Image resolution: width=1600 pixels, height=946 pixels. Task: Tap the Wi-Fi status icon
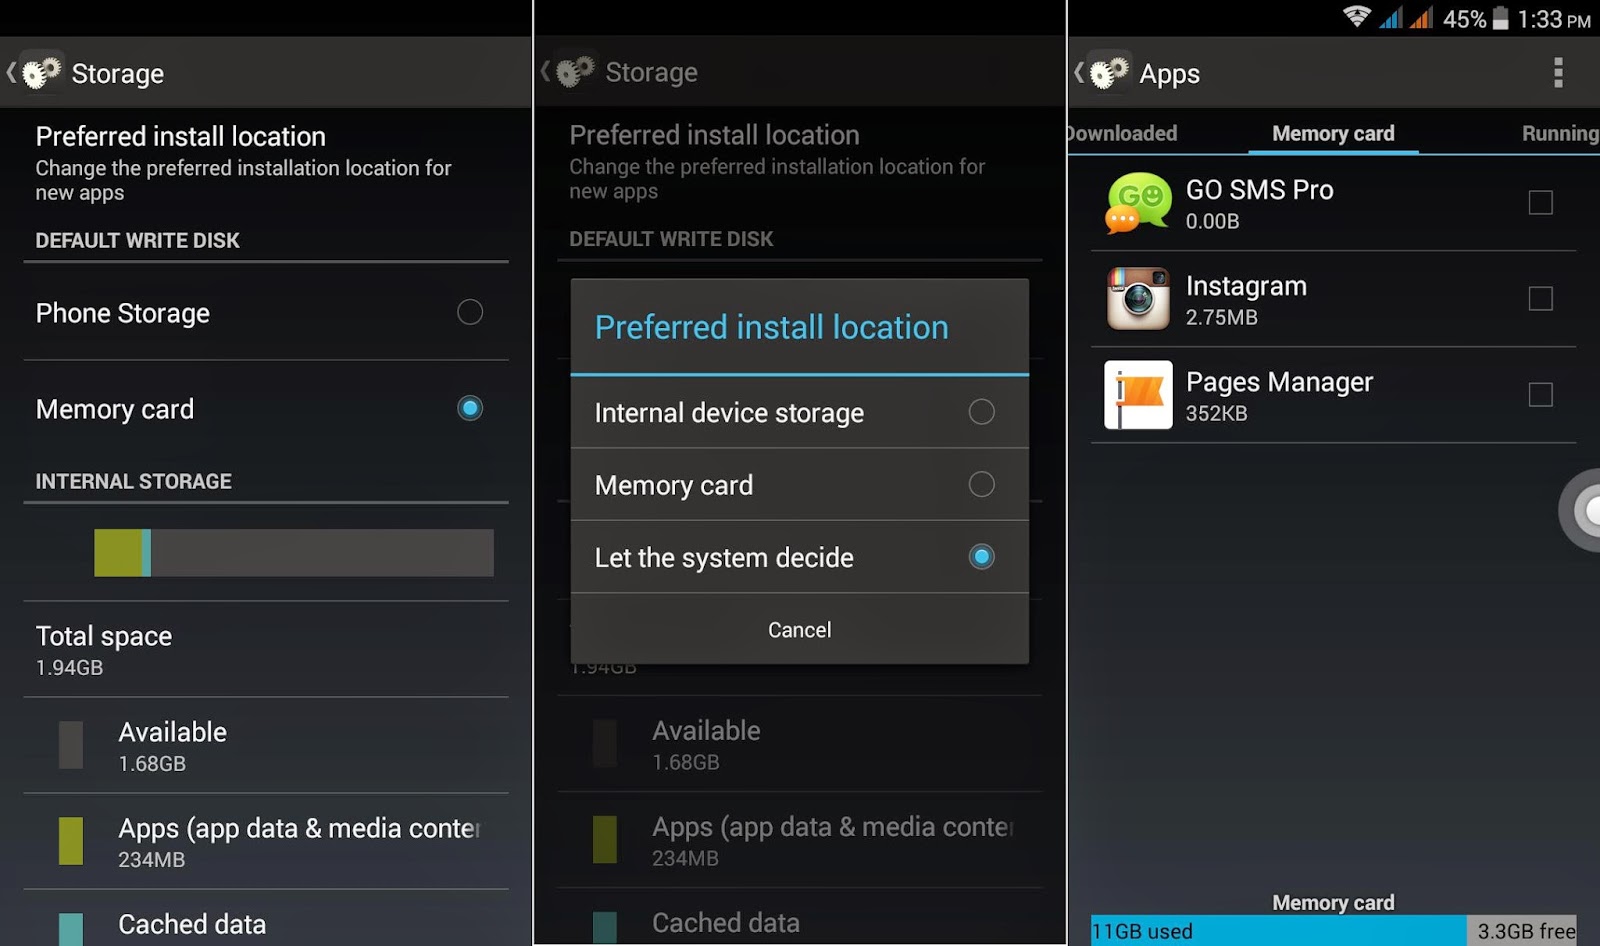point(1357,17)
